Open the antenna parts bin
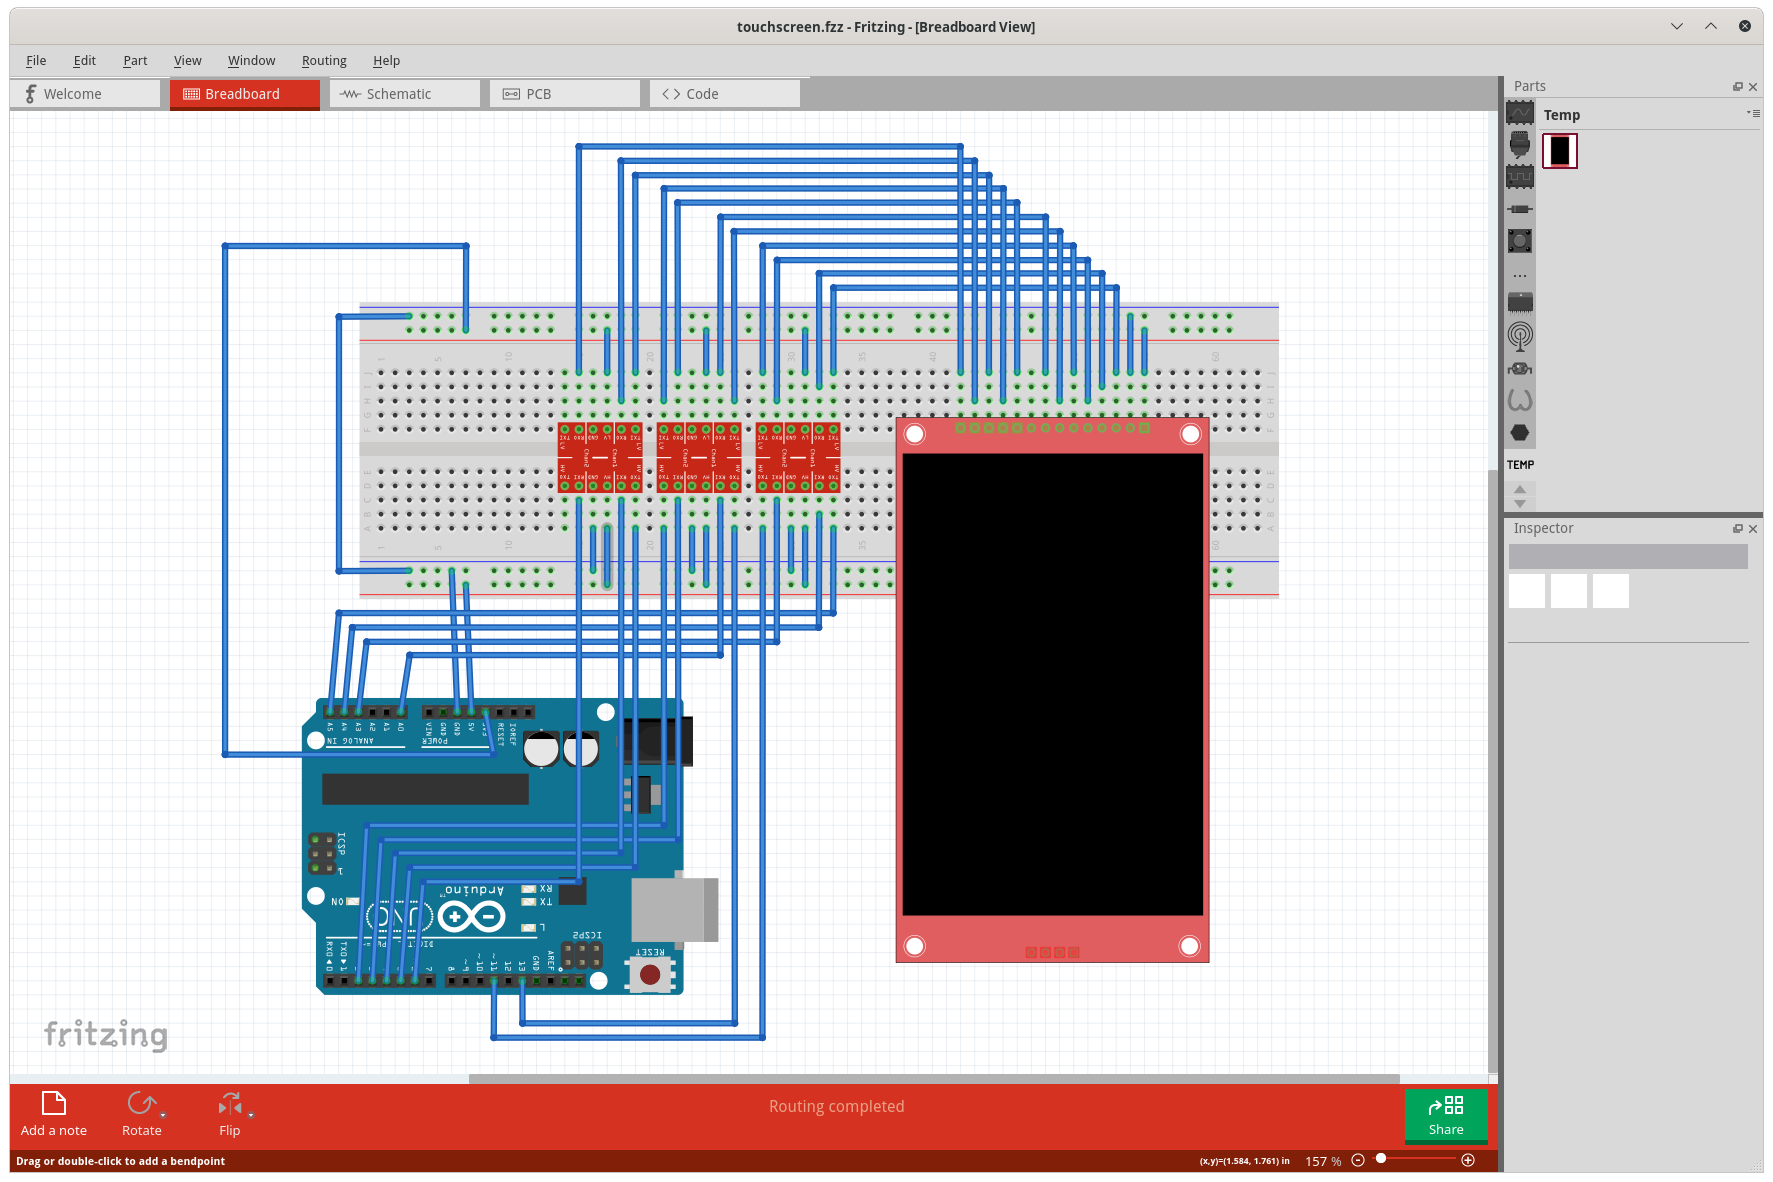 [x=1520, y=335]
